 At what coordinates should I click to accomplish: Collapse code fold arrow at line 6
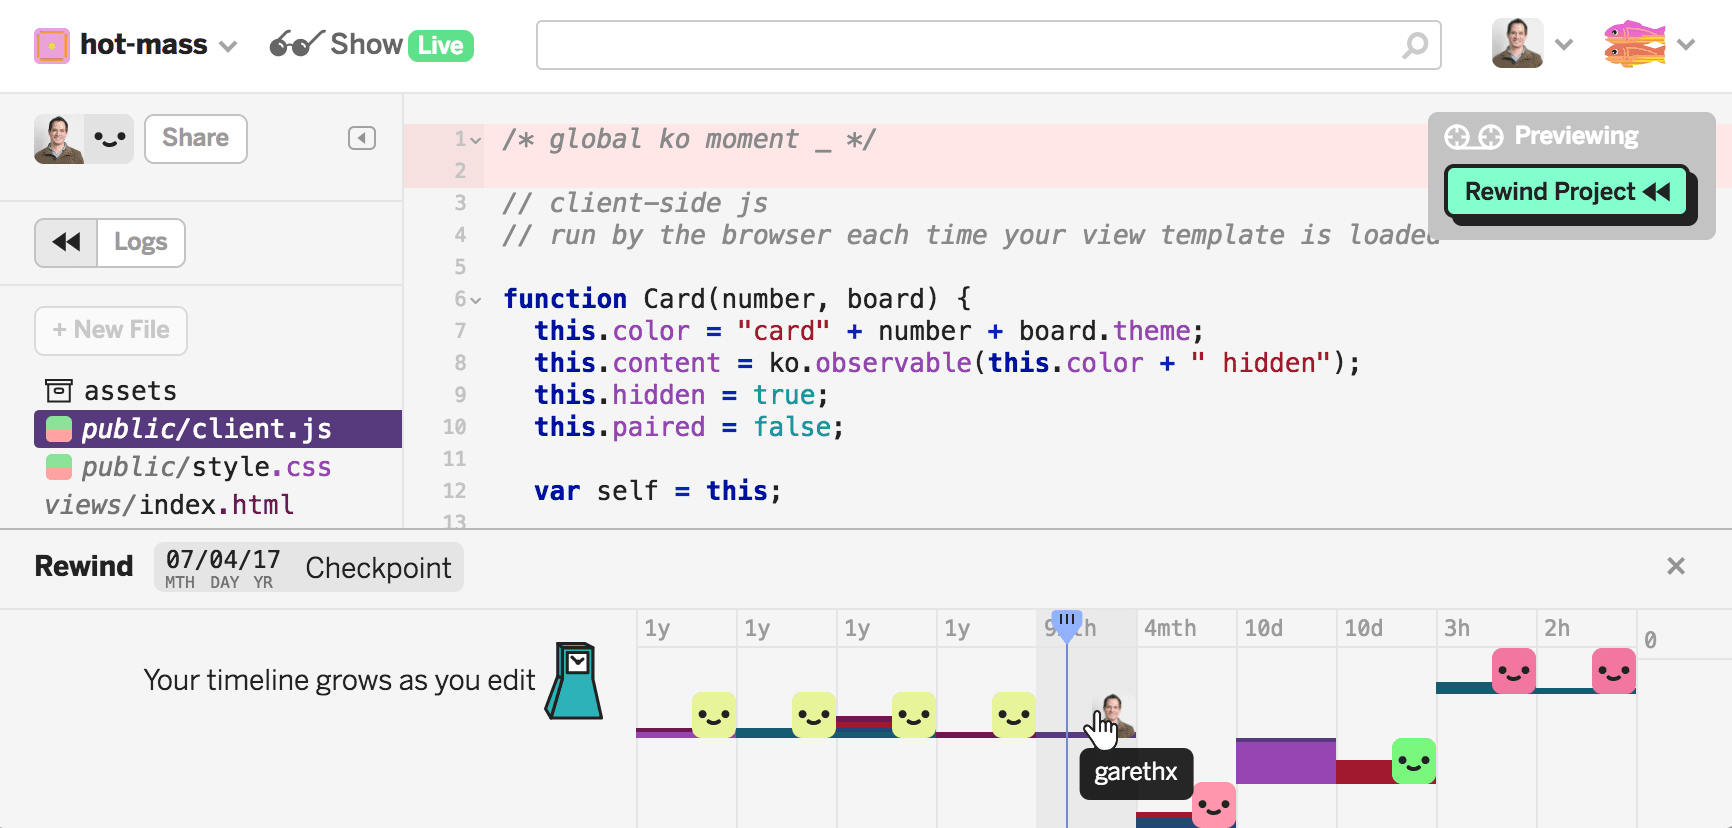pos(477,300)
